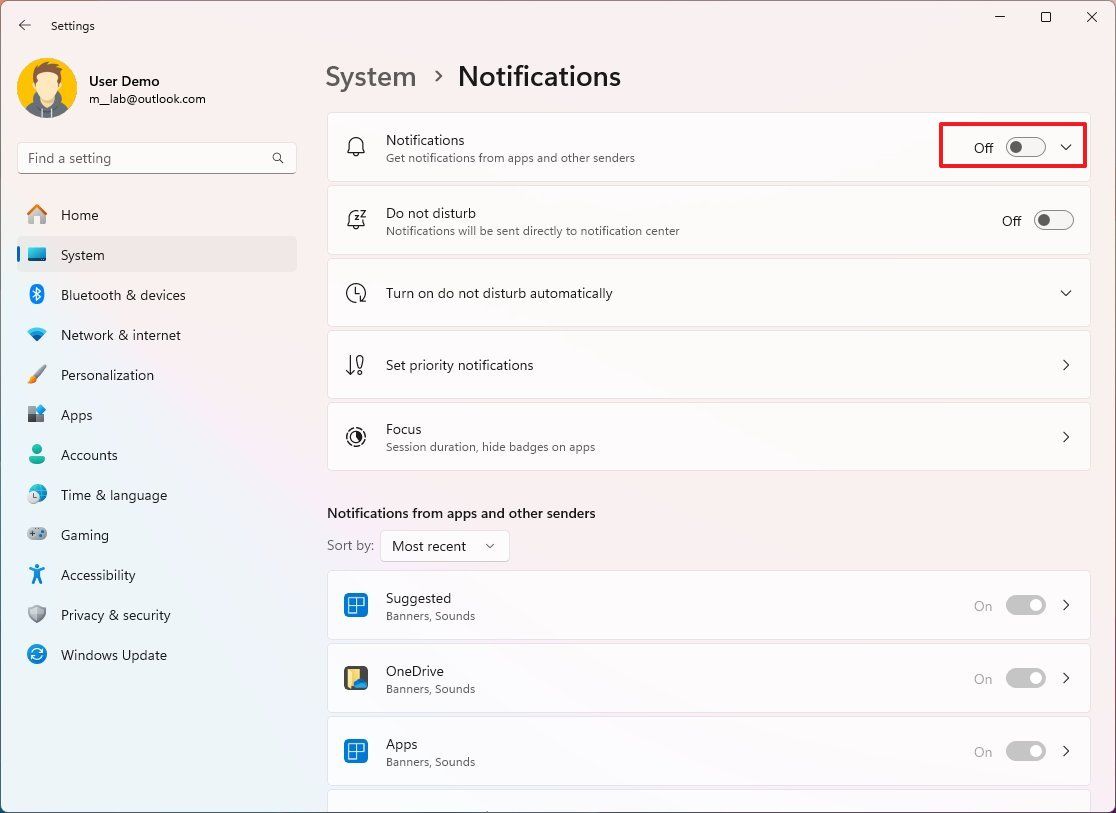Open the User Demo account details
Viewport: 1116px width, 813px height.
(x=120, y=88)
